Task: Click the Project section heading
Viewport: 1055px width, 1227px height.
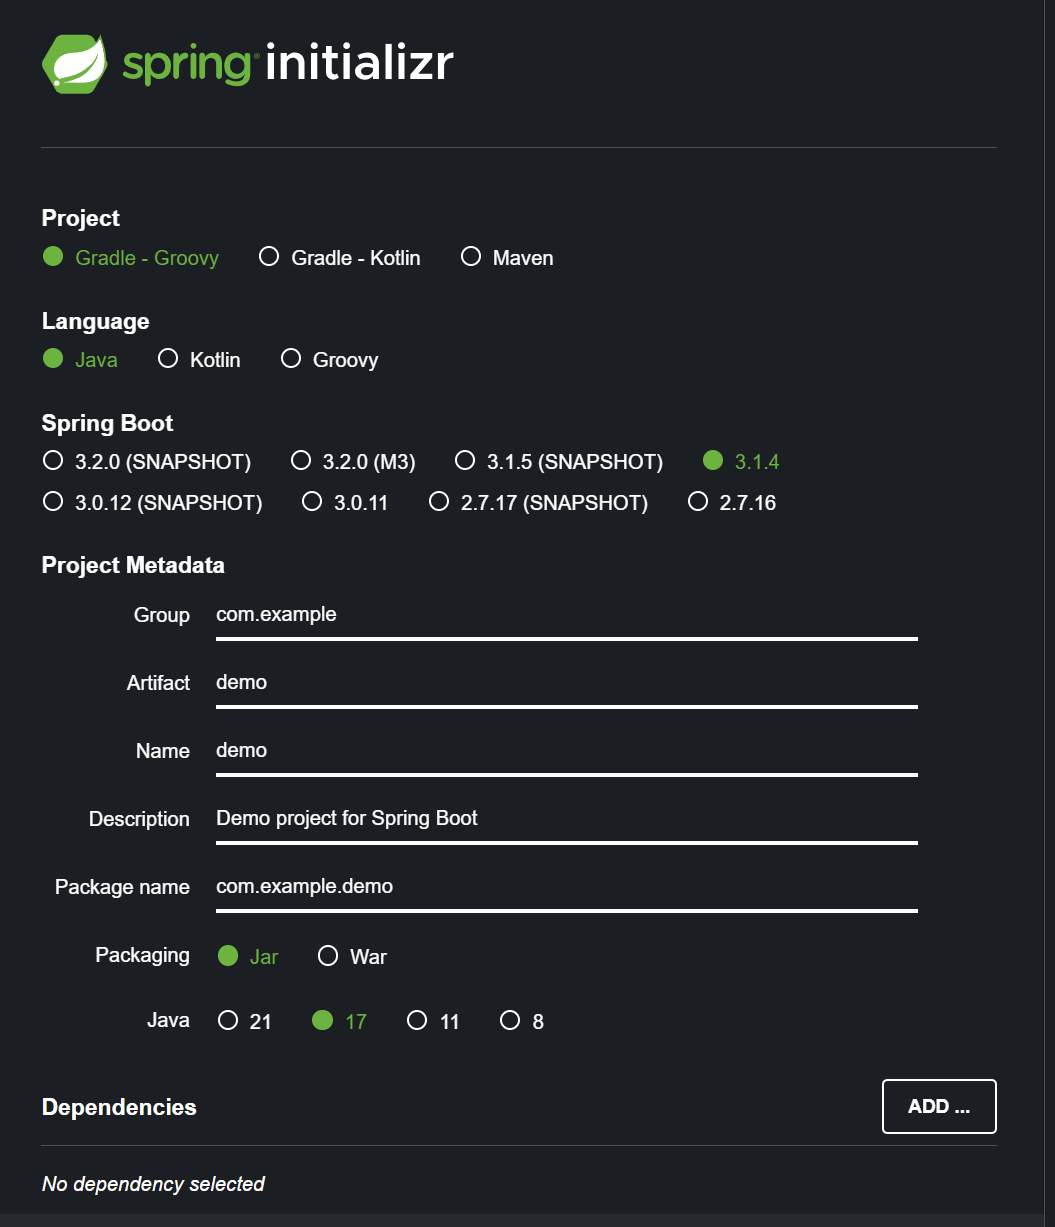Action: click(x=80, y=218)
